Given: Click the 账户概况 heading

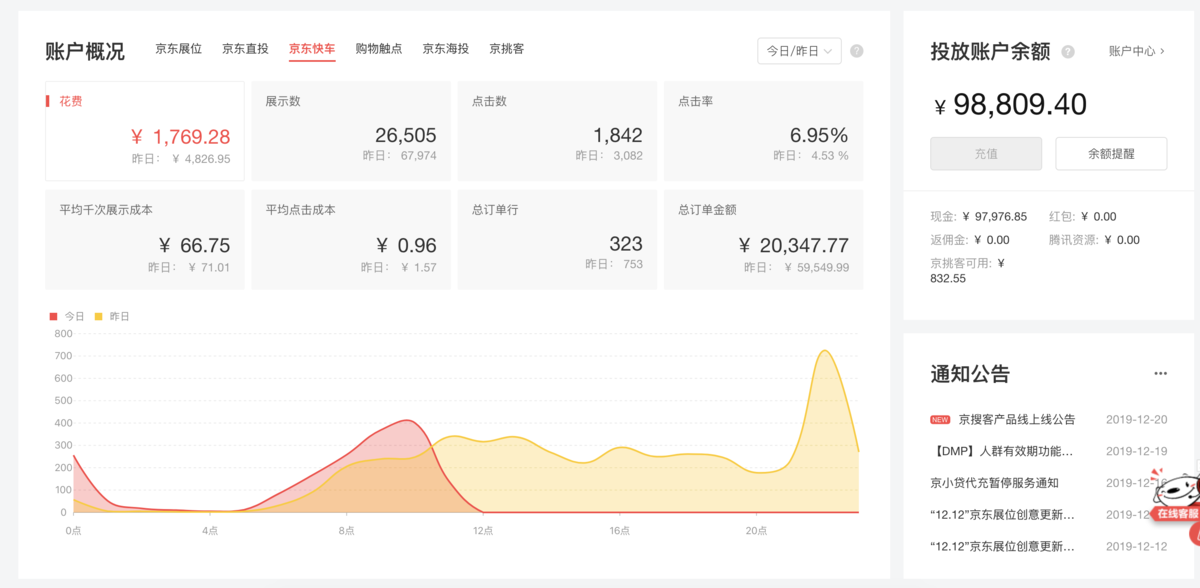Looking at the screenshot, I should [85, 51].
